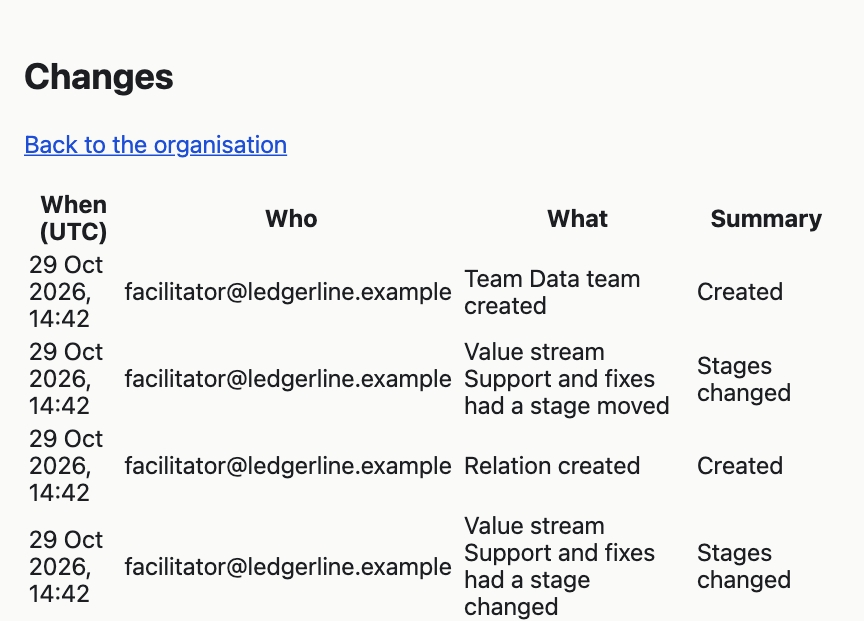The image size is (864, 621).
Task: Open the Back to the organisation link
Action: coord(155,145)
